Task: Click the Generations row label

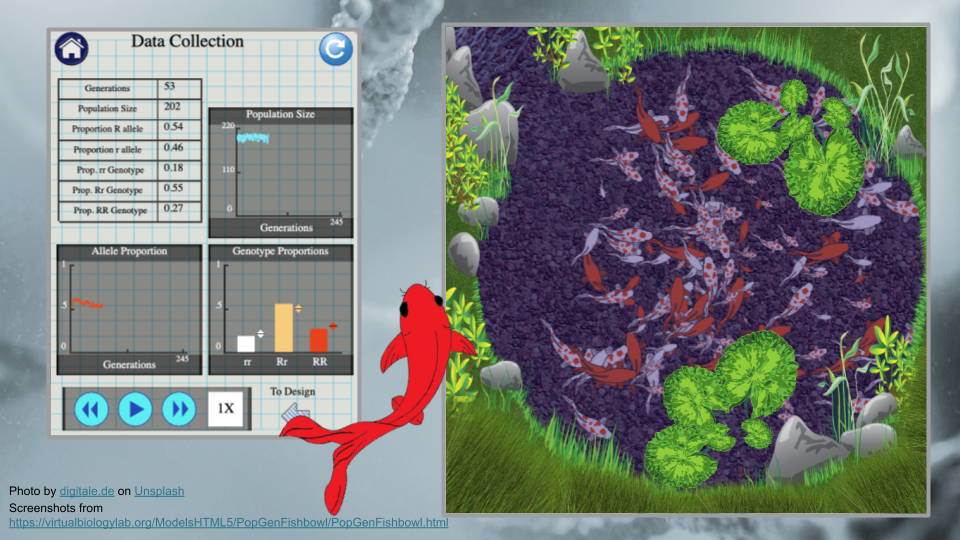Action: 107,88
